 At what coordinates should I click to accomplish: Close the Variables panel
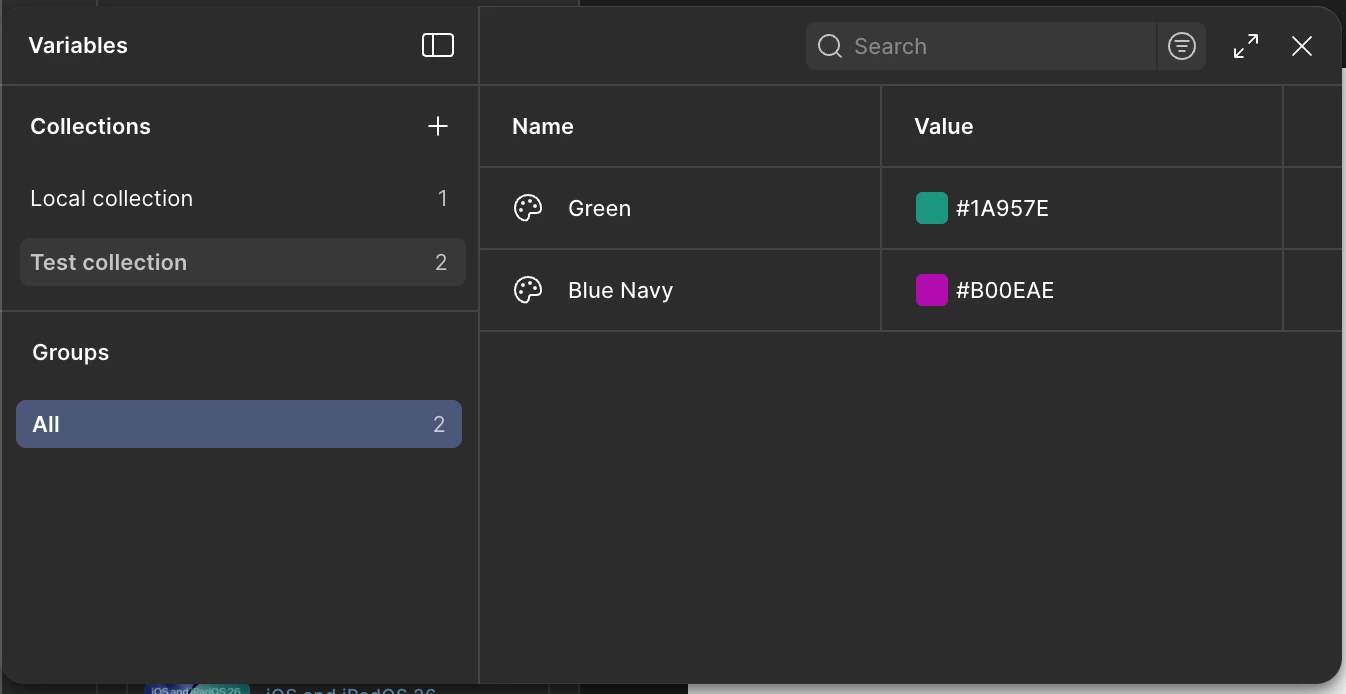click(1302, 46)
